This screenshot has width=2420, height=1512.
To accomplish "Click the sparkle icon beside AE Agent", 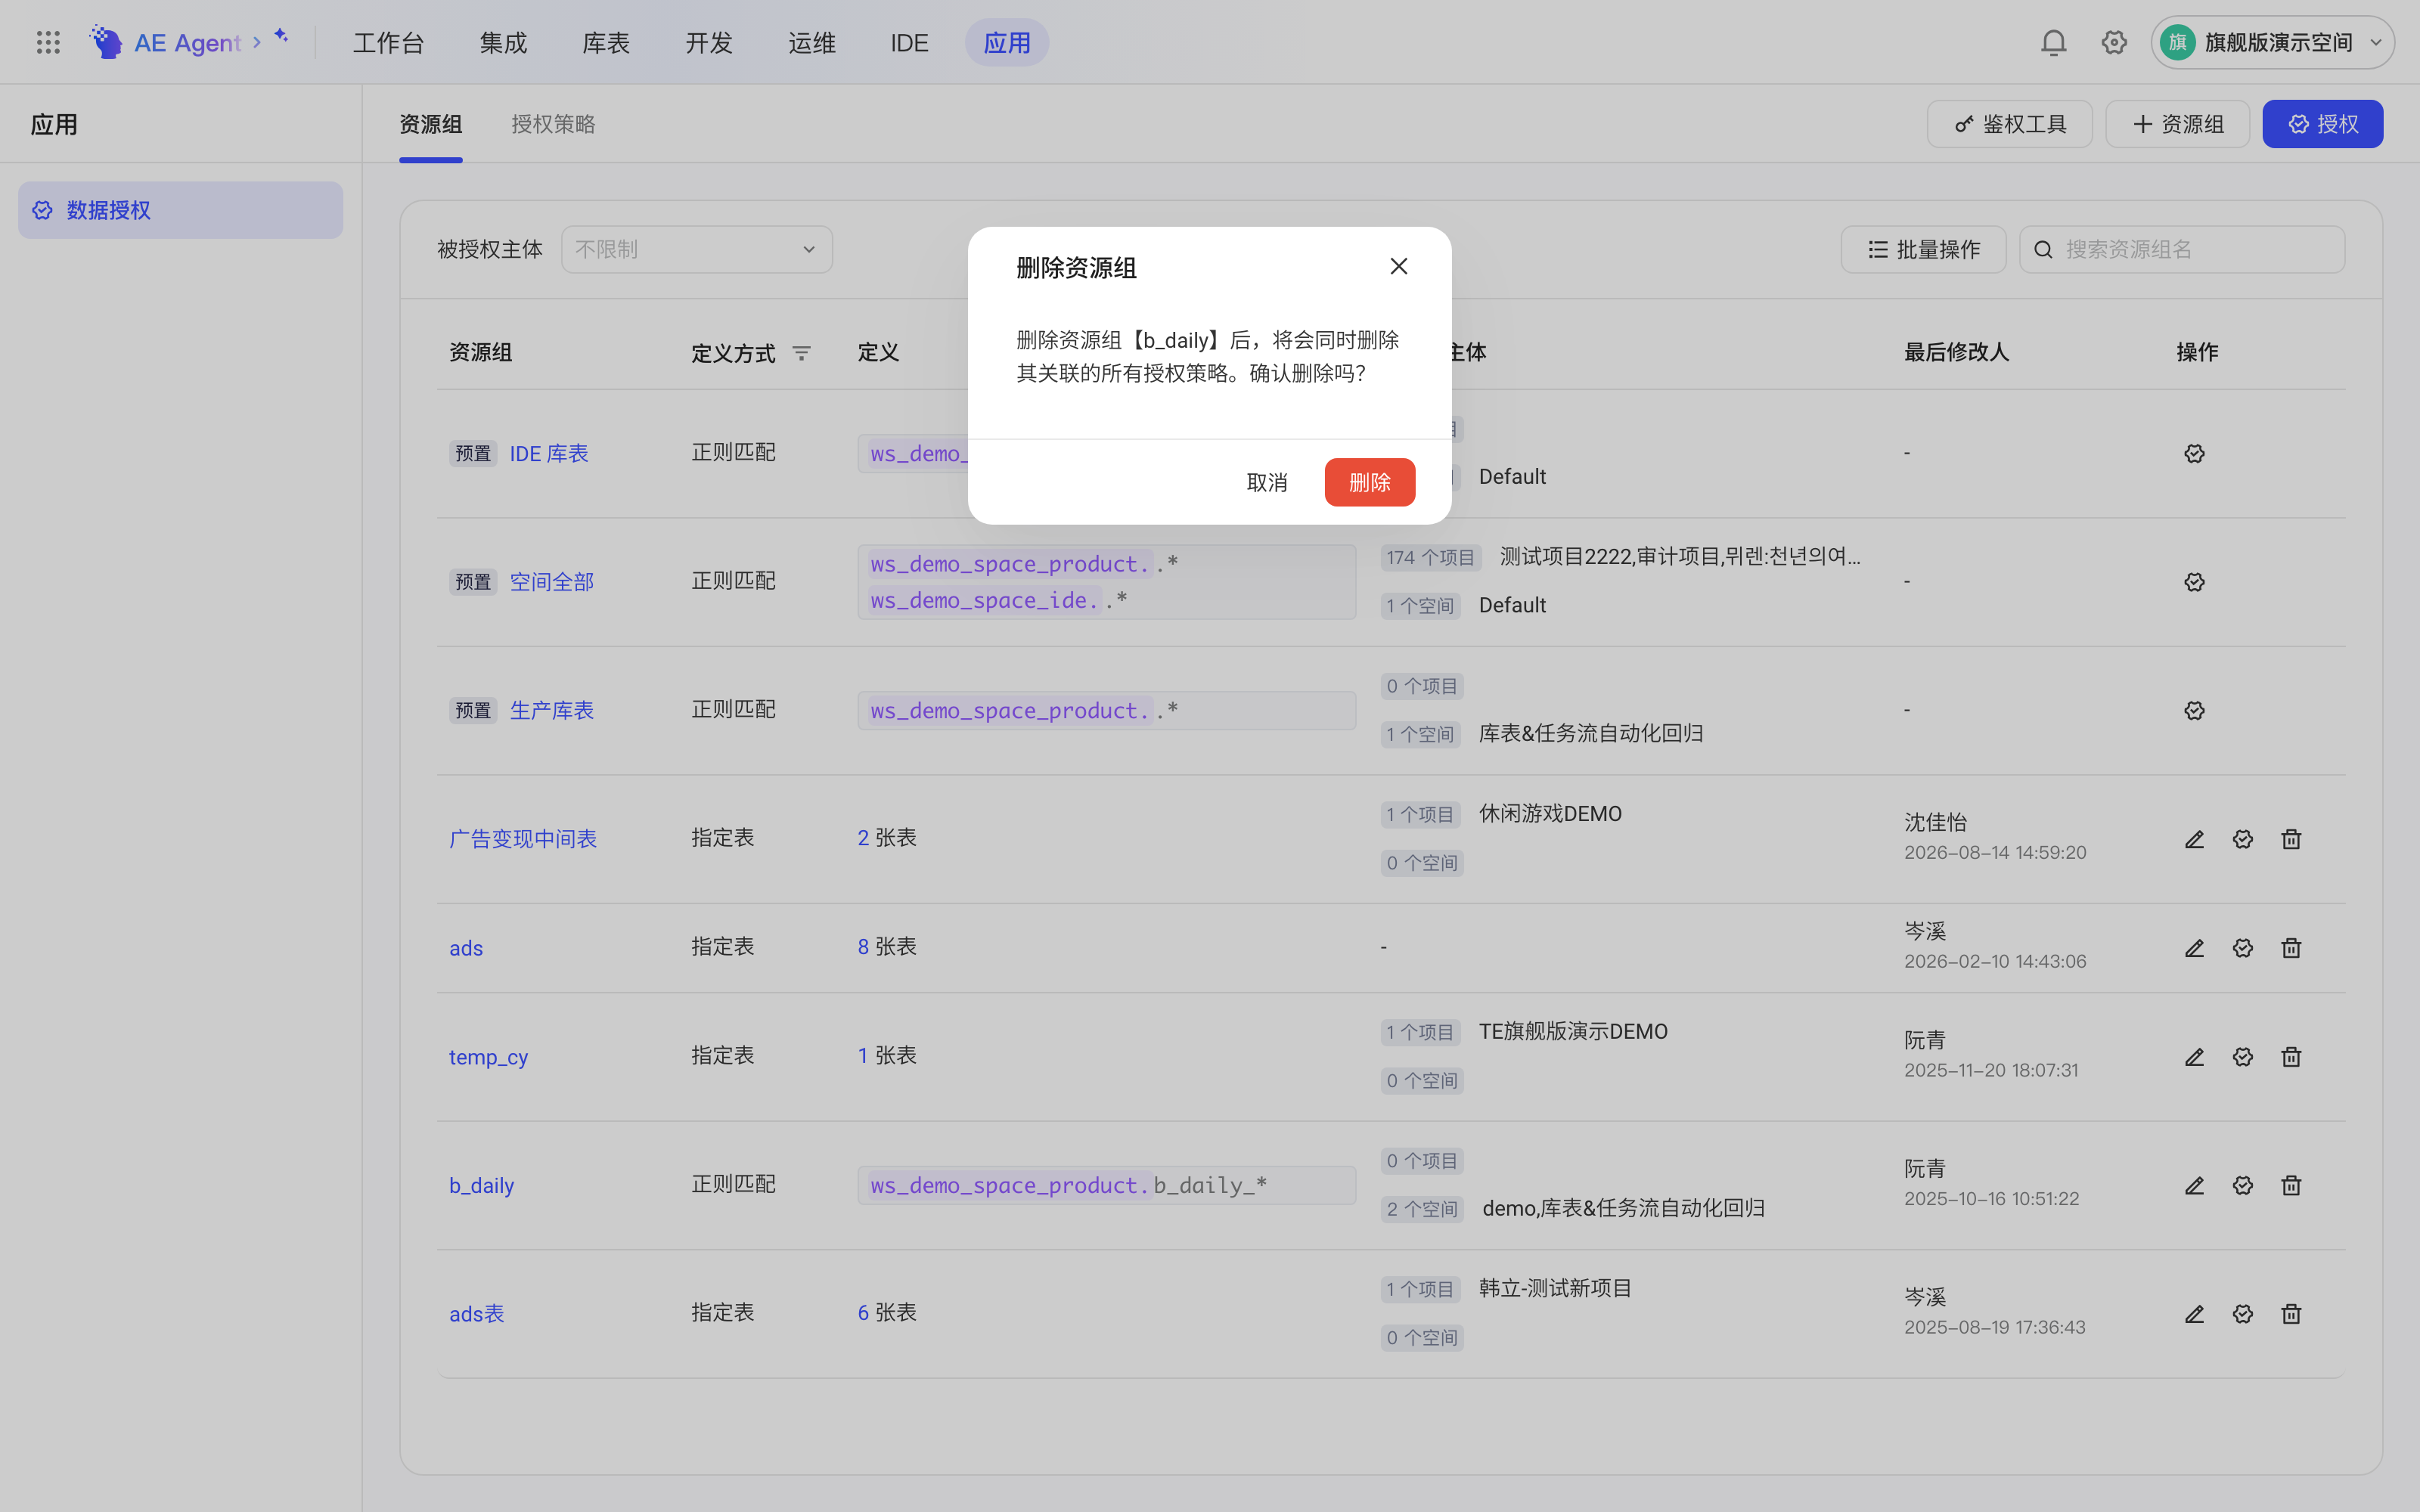I will (x=281, y=35).
